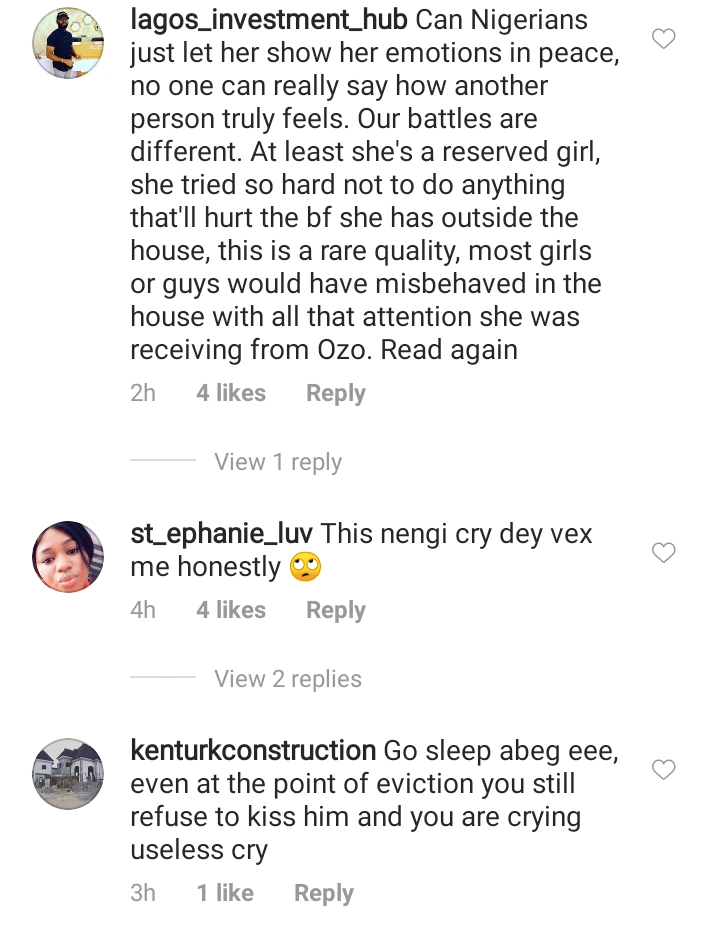Click the "3h" timestamp on third comment
This screenshot has height=936, width=720.
(x=143, y=893)
